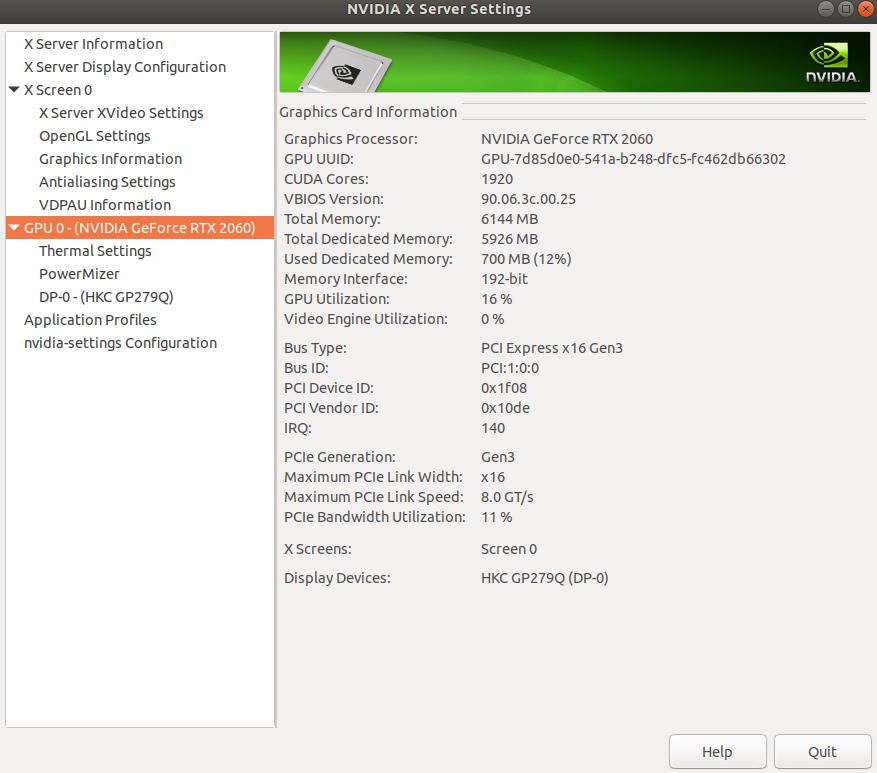This screenshot has width=877, height=773.
Task: Click the Total Dedicated Memory value 5926 MB
Action: point(510,239)
